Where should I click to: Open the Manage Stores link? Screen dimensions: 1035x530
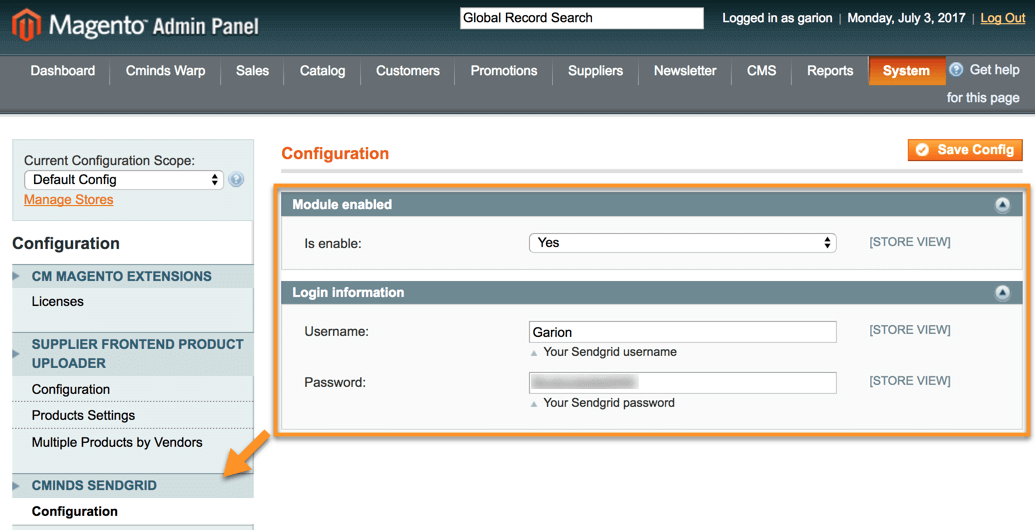coord(68,200)
